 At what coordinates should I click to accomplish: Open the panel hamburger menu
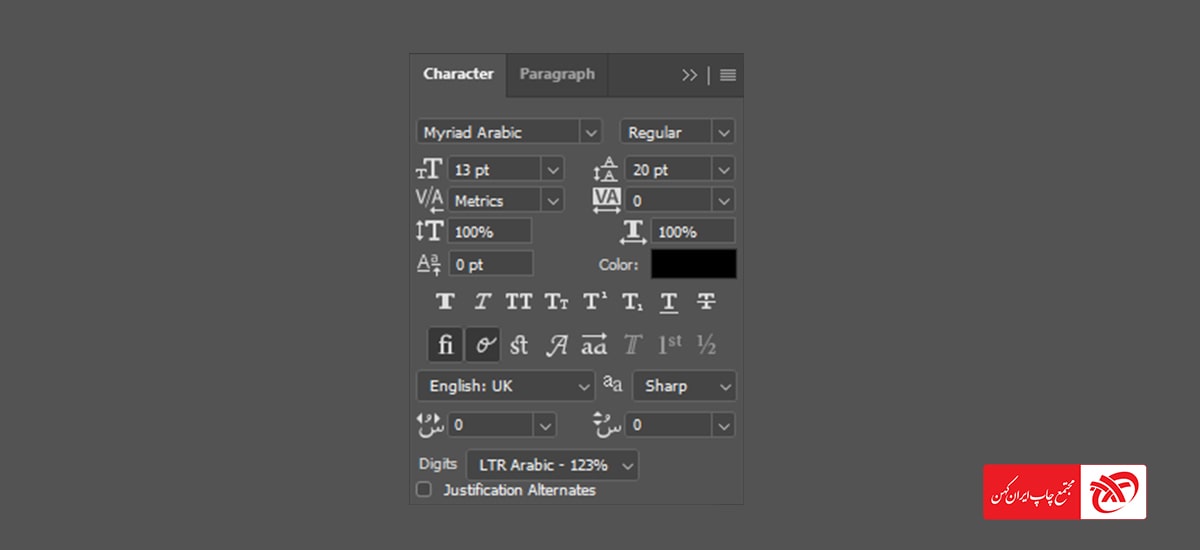tap(728, 75)
